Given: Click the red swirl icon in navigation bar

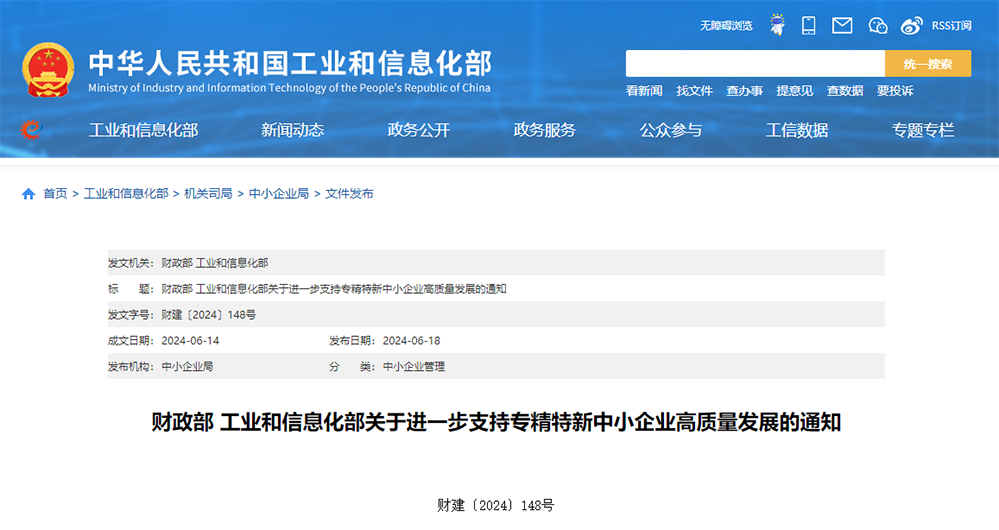Looking at the screenshot, I should coord(31,130).
